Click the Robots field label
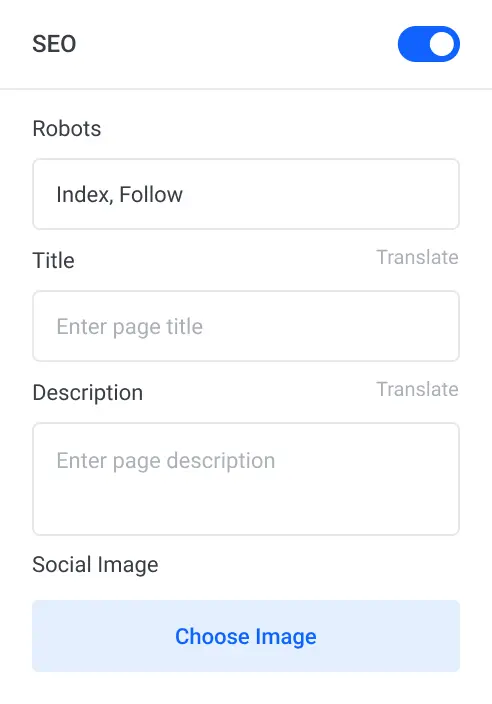Image resolution: width=492 pixels, height=704 pixels. [67, 128]
